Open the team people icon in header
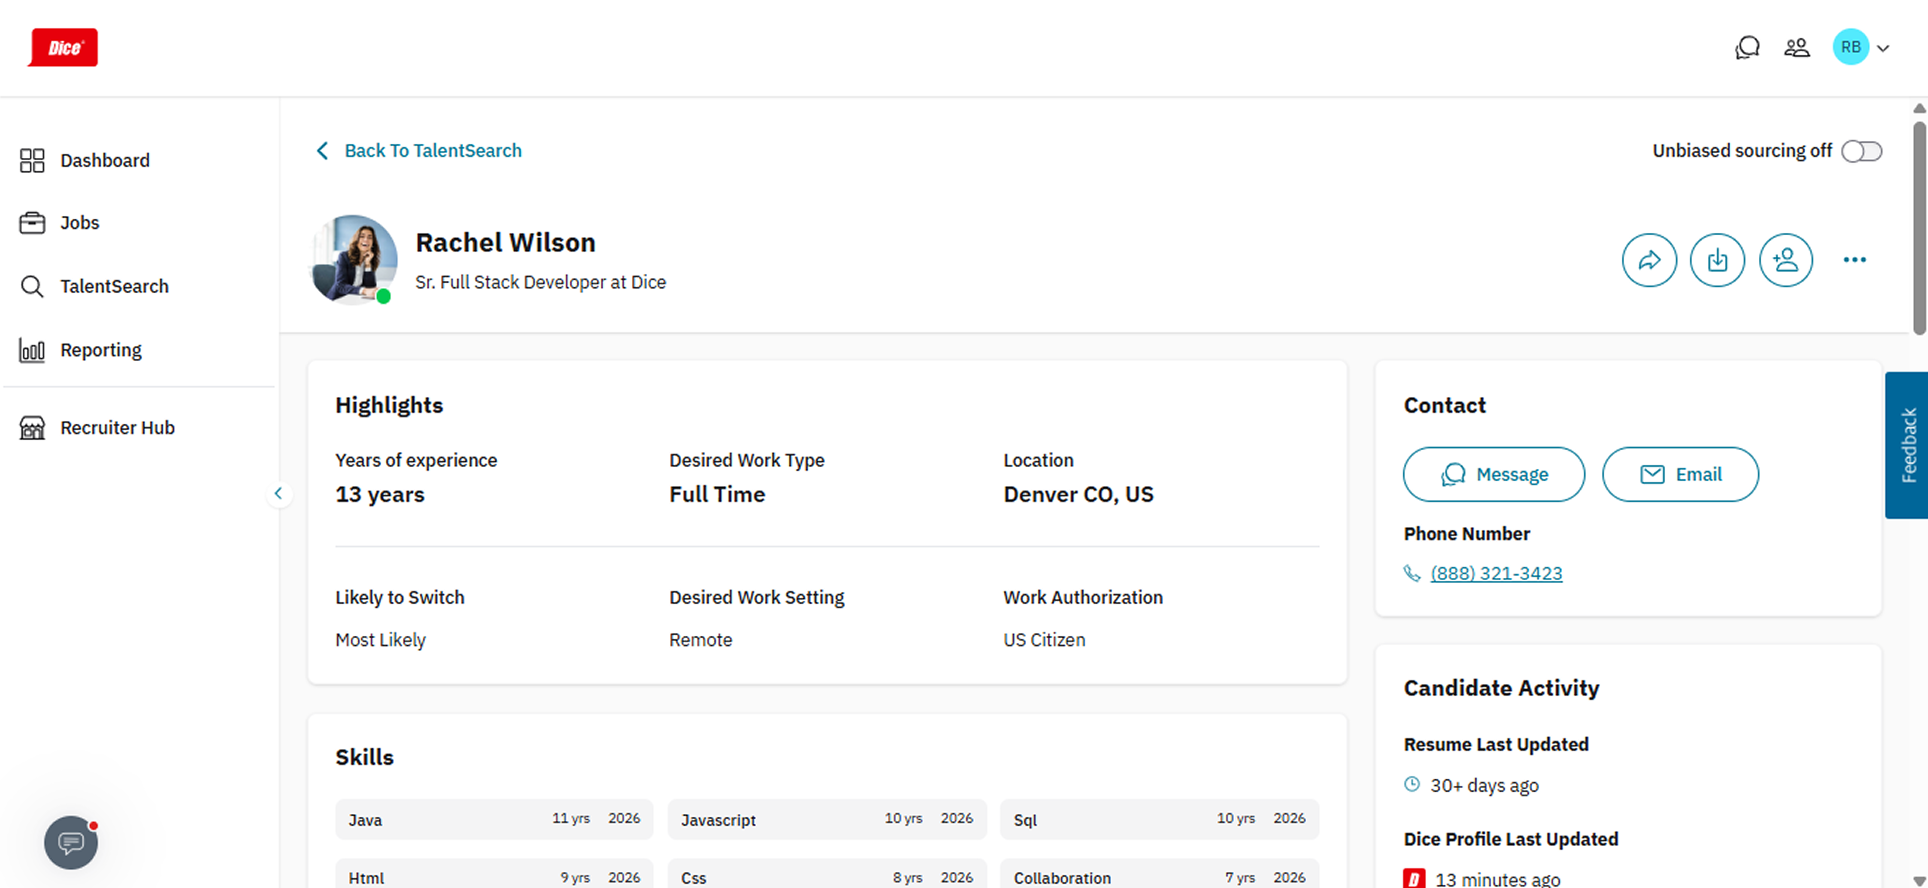Screen dimensions: 1928x888 coord(1797,48)
